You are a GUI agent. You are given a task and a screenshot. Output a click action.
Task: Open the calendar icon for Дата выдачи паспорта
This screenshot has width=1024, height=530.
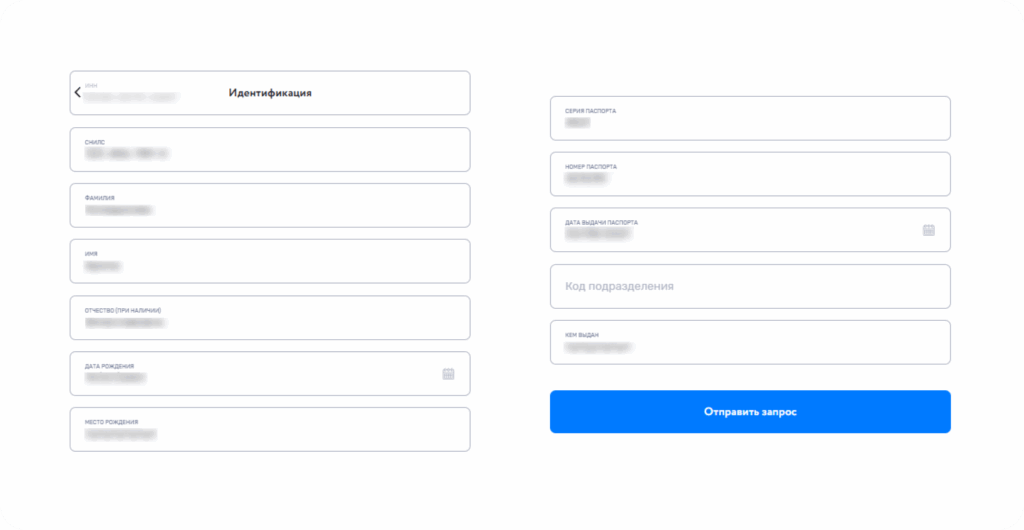[928, 230]
